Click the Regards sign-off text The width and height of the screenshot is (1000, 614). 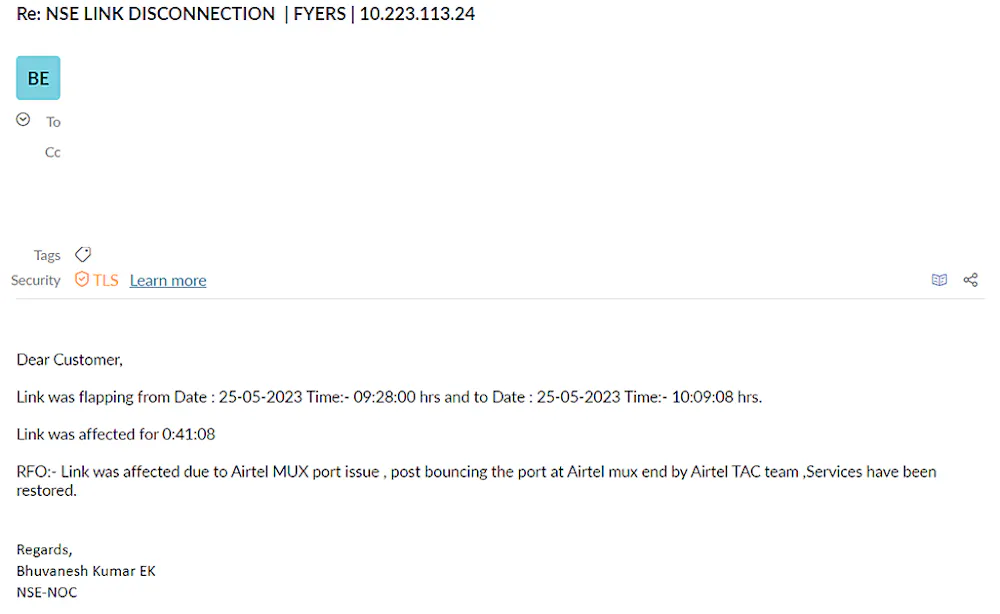click(44, 549)
